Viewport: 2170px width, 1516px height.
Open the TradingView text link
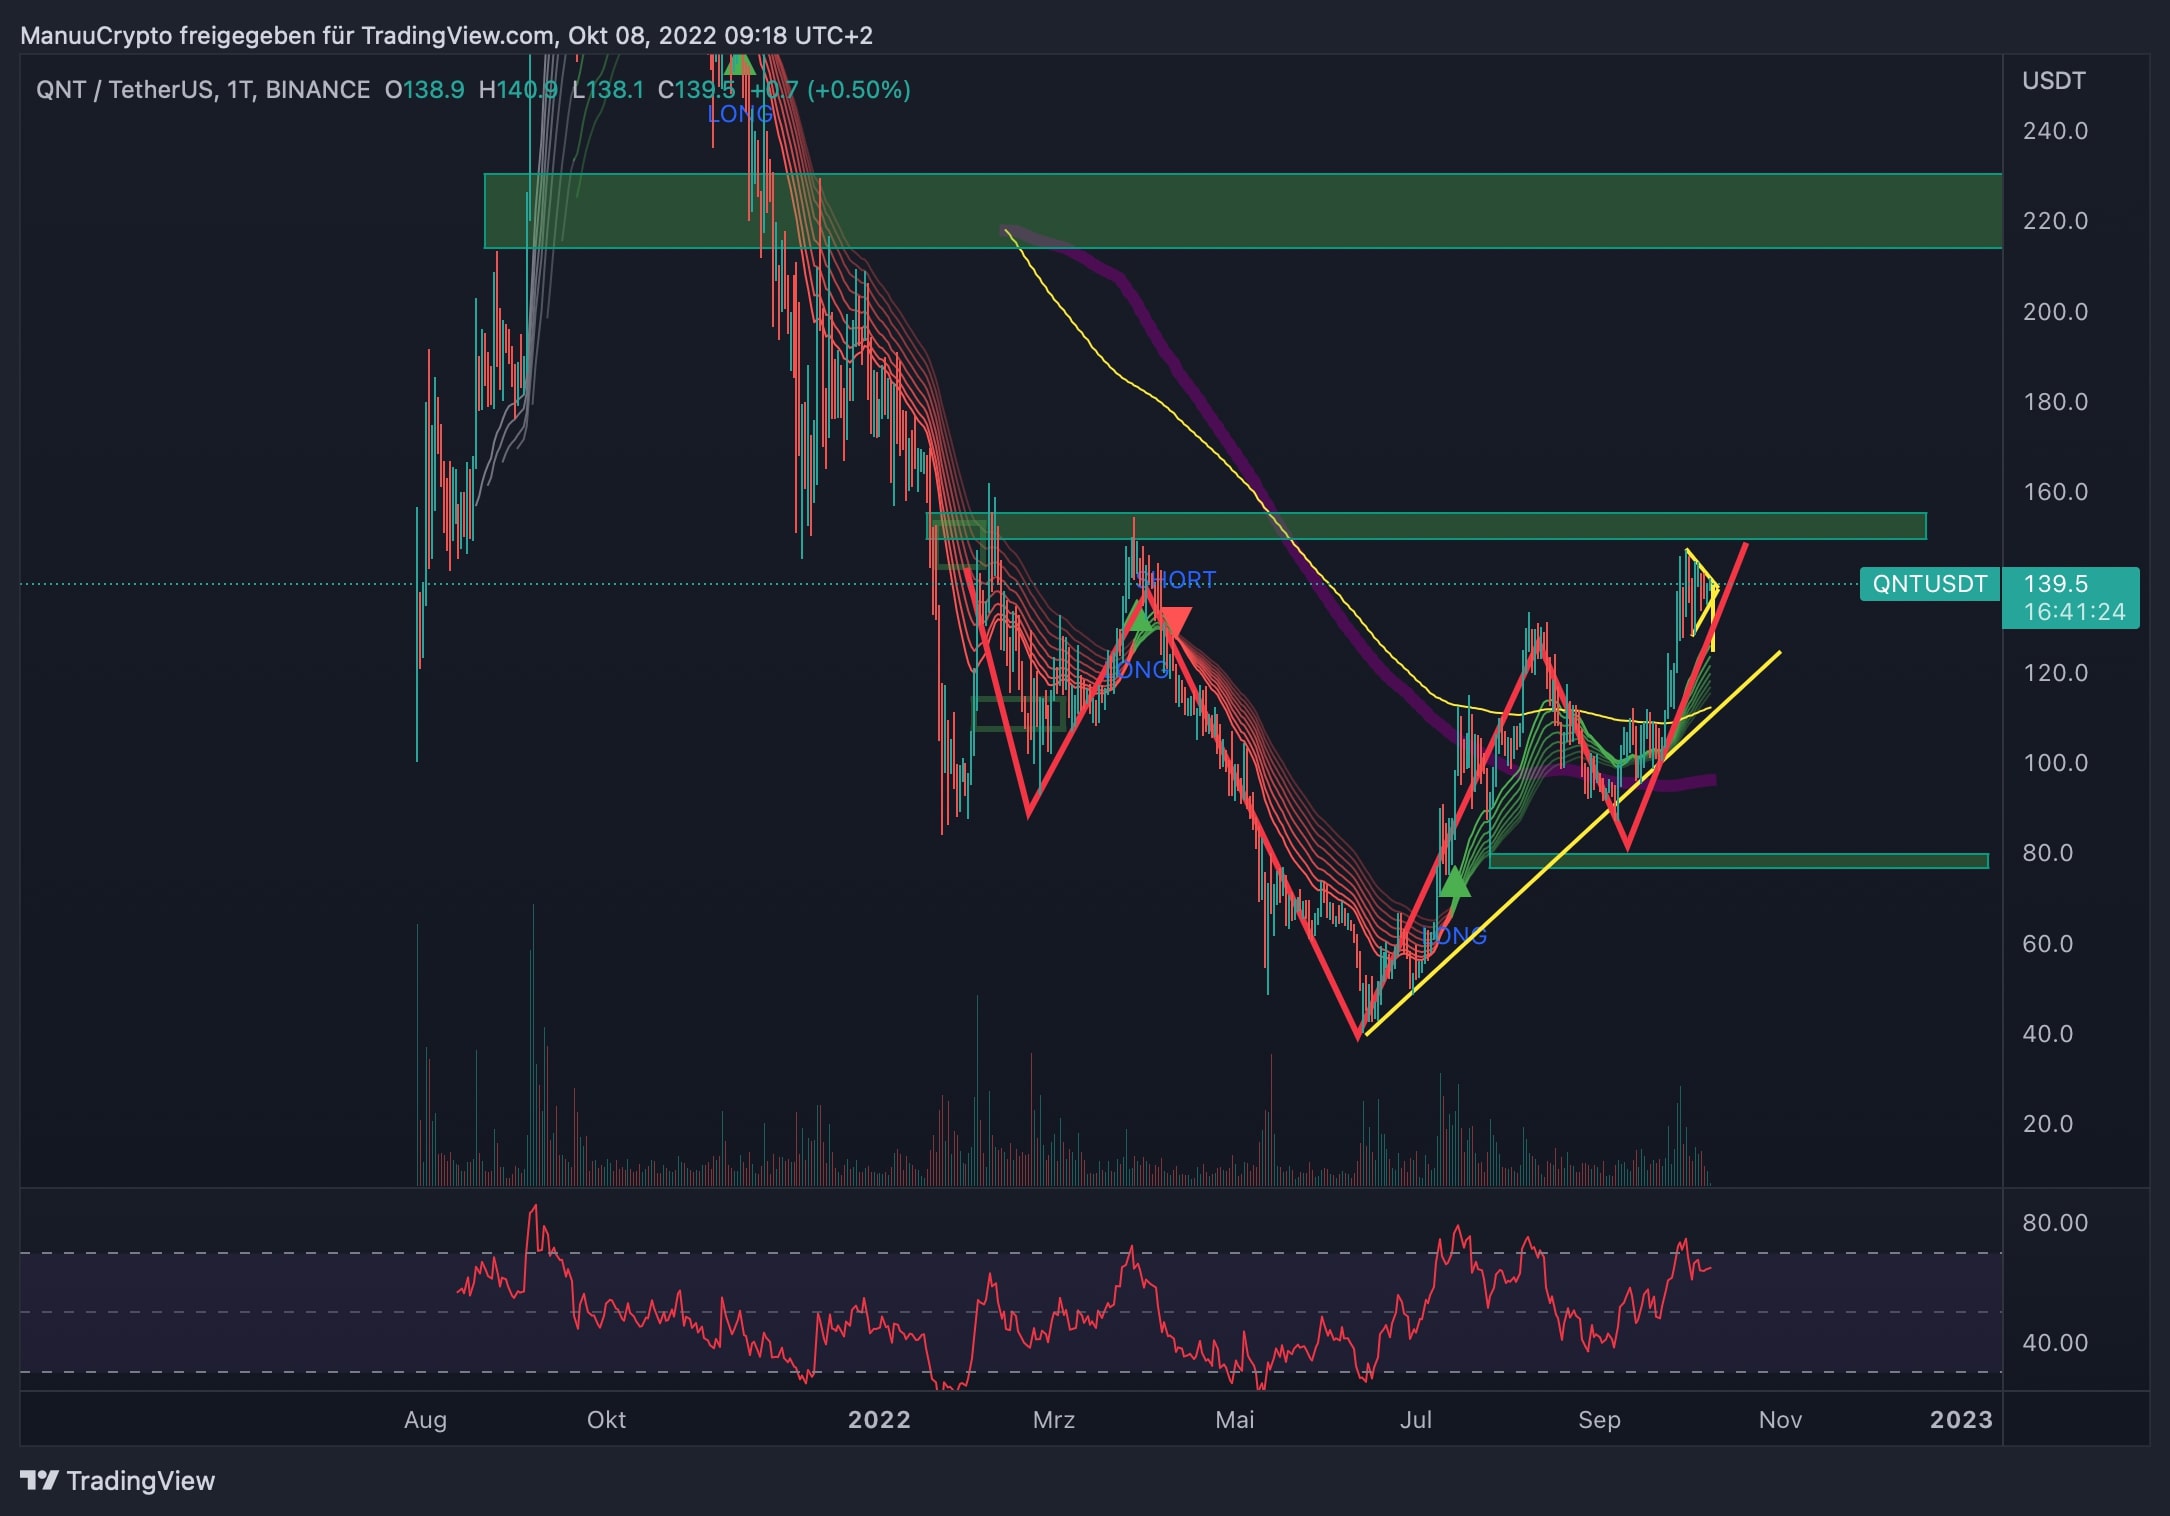point(140,1480)
